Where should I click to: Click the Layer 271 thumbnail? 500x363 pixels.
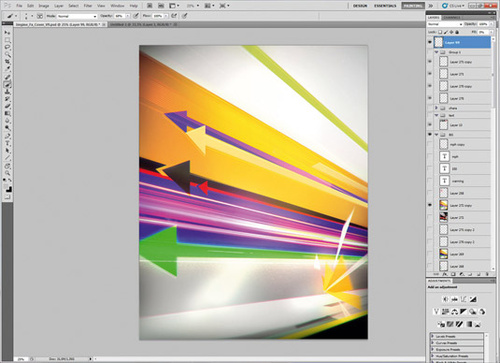pos(443,217)
